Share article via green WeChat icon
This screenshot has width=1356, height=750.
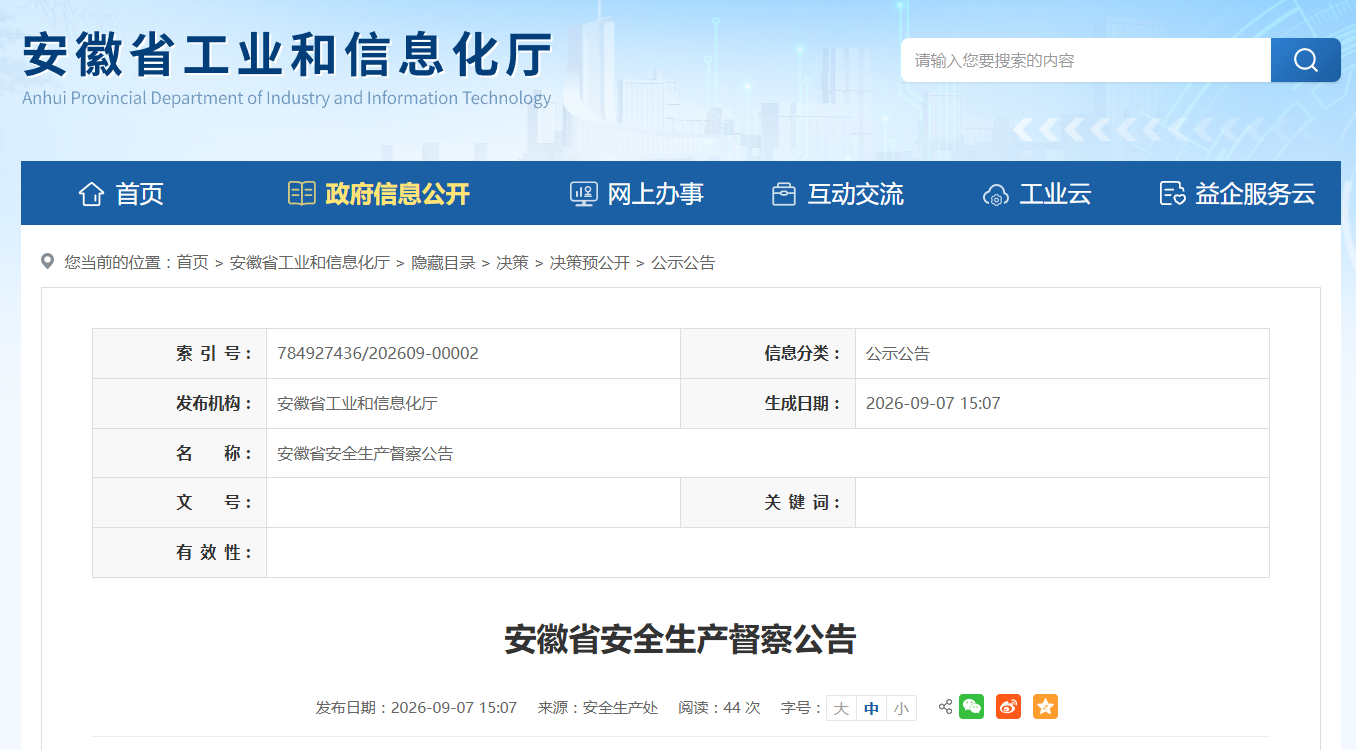coord(971,707)
